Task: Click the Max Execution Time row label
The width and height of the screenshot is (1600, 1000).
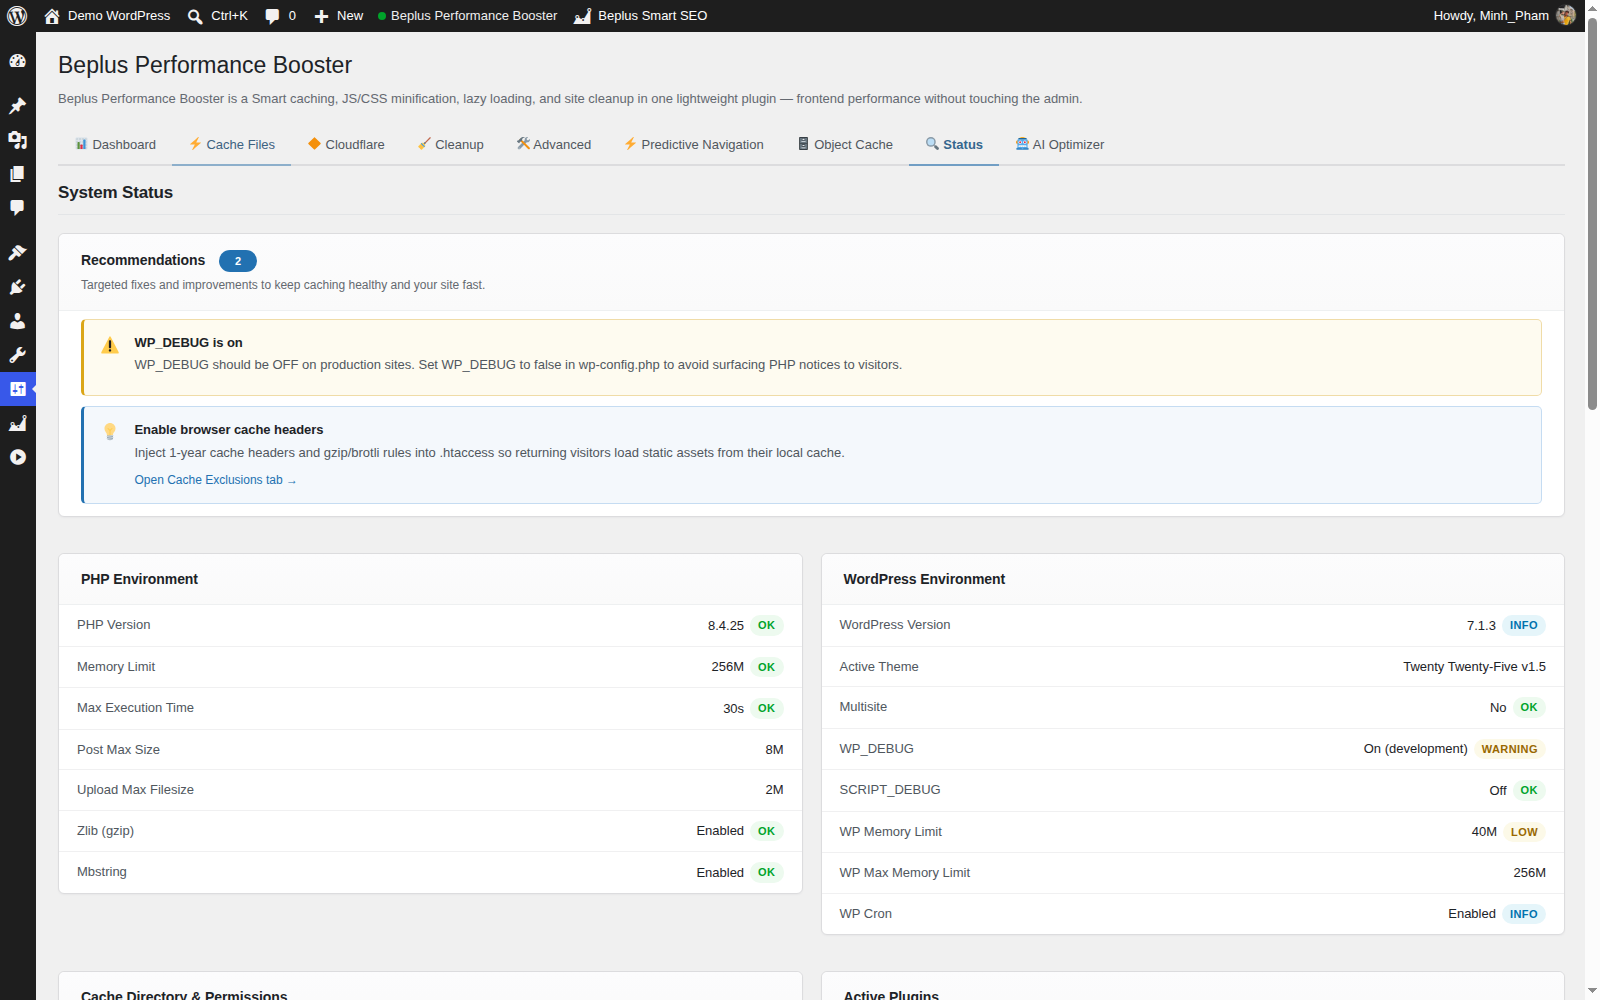Action: click(135, 708)
